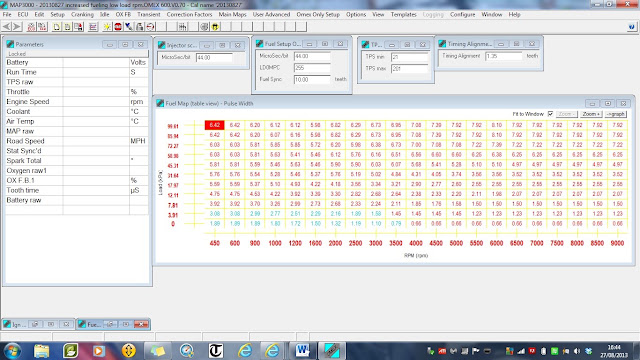Click the Timing Alignment teeth field
640x360 pixels.
point(504,56)
